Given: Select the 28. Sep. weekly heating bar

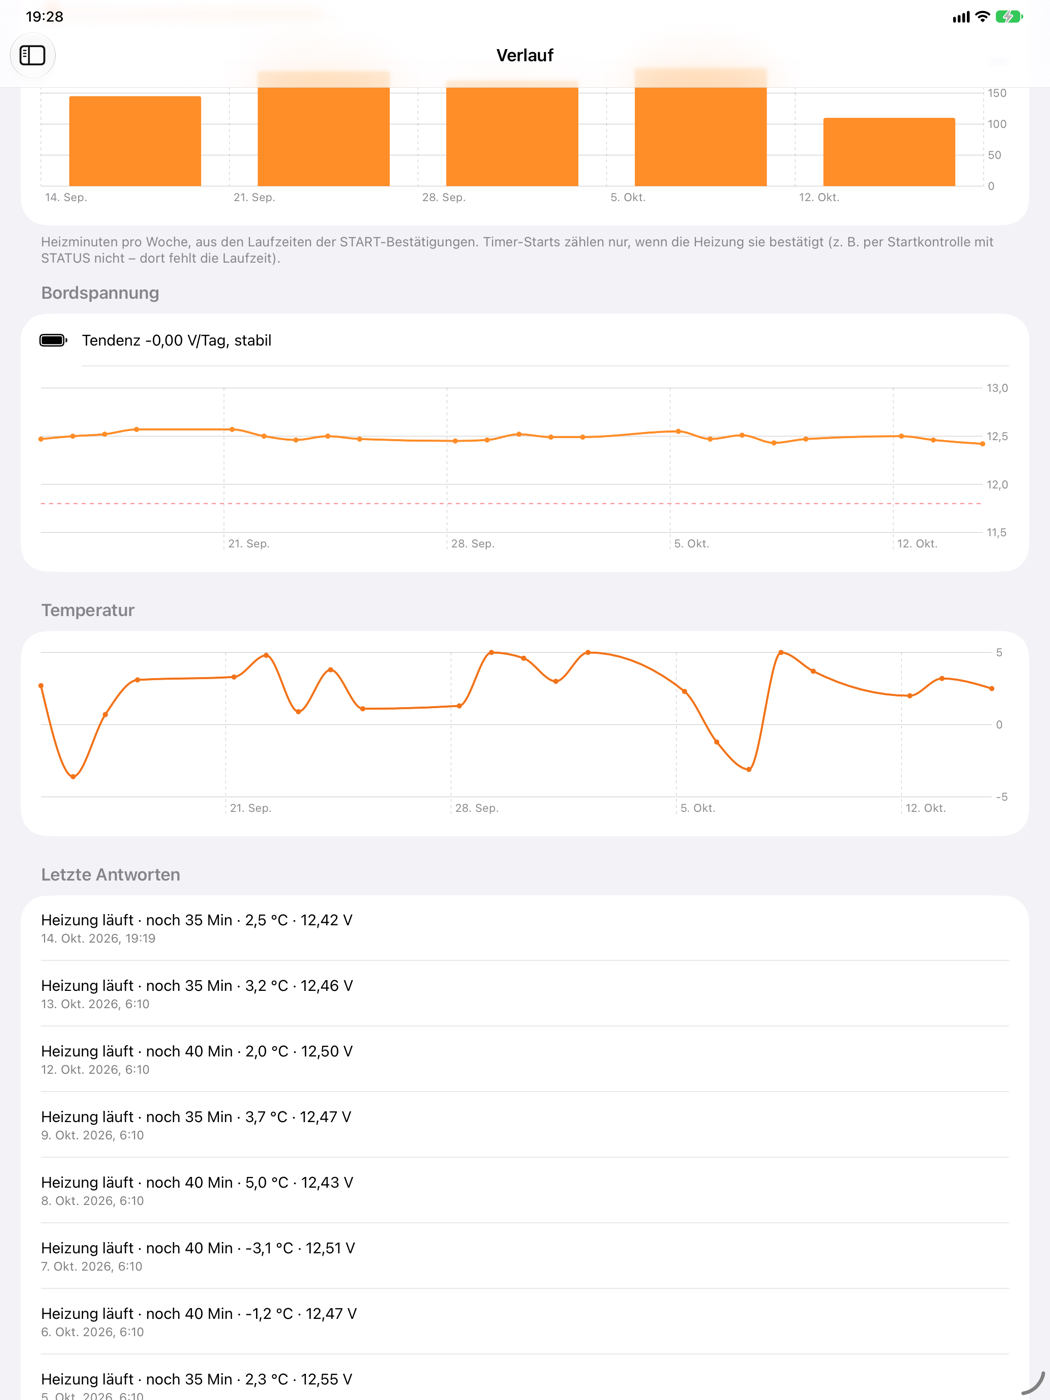Looking at the screenshot, I should click(x=512, y=134).
